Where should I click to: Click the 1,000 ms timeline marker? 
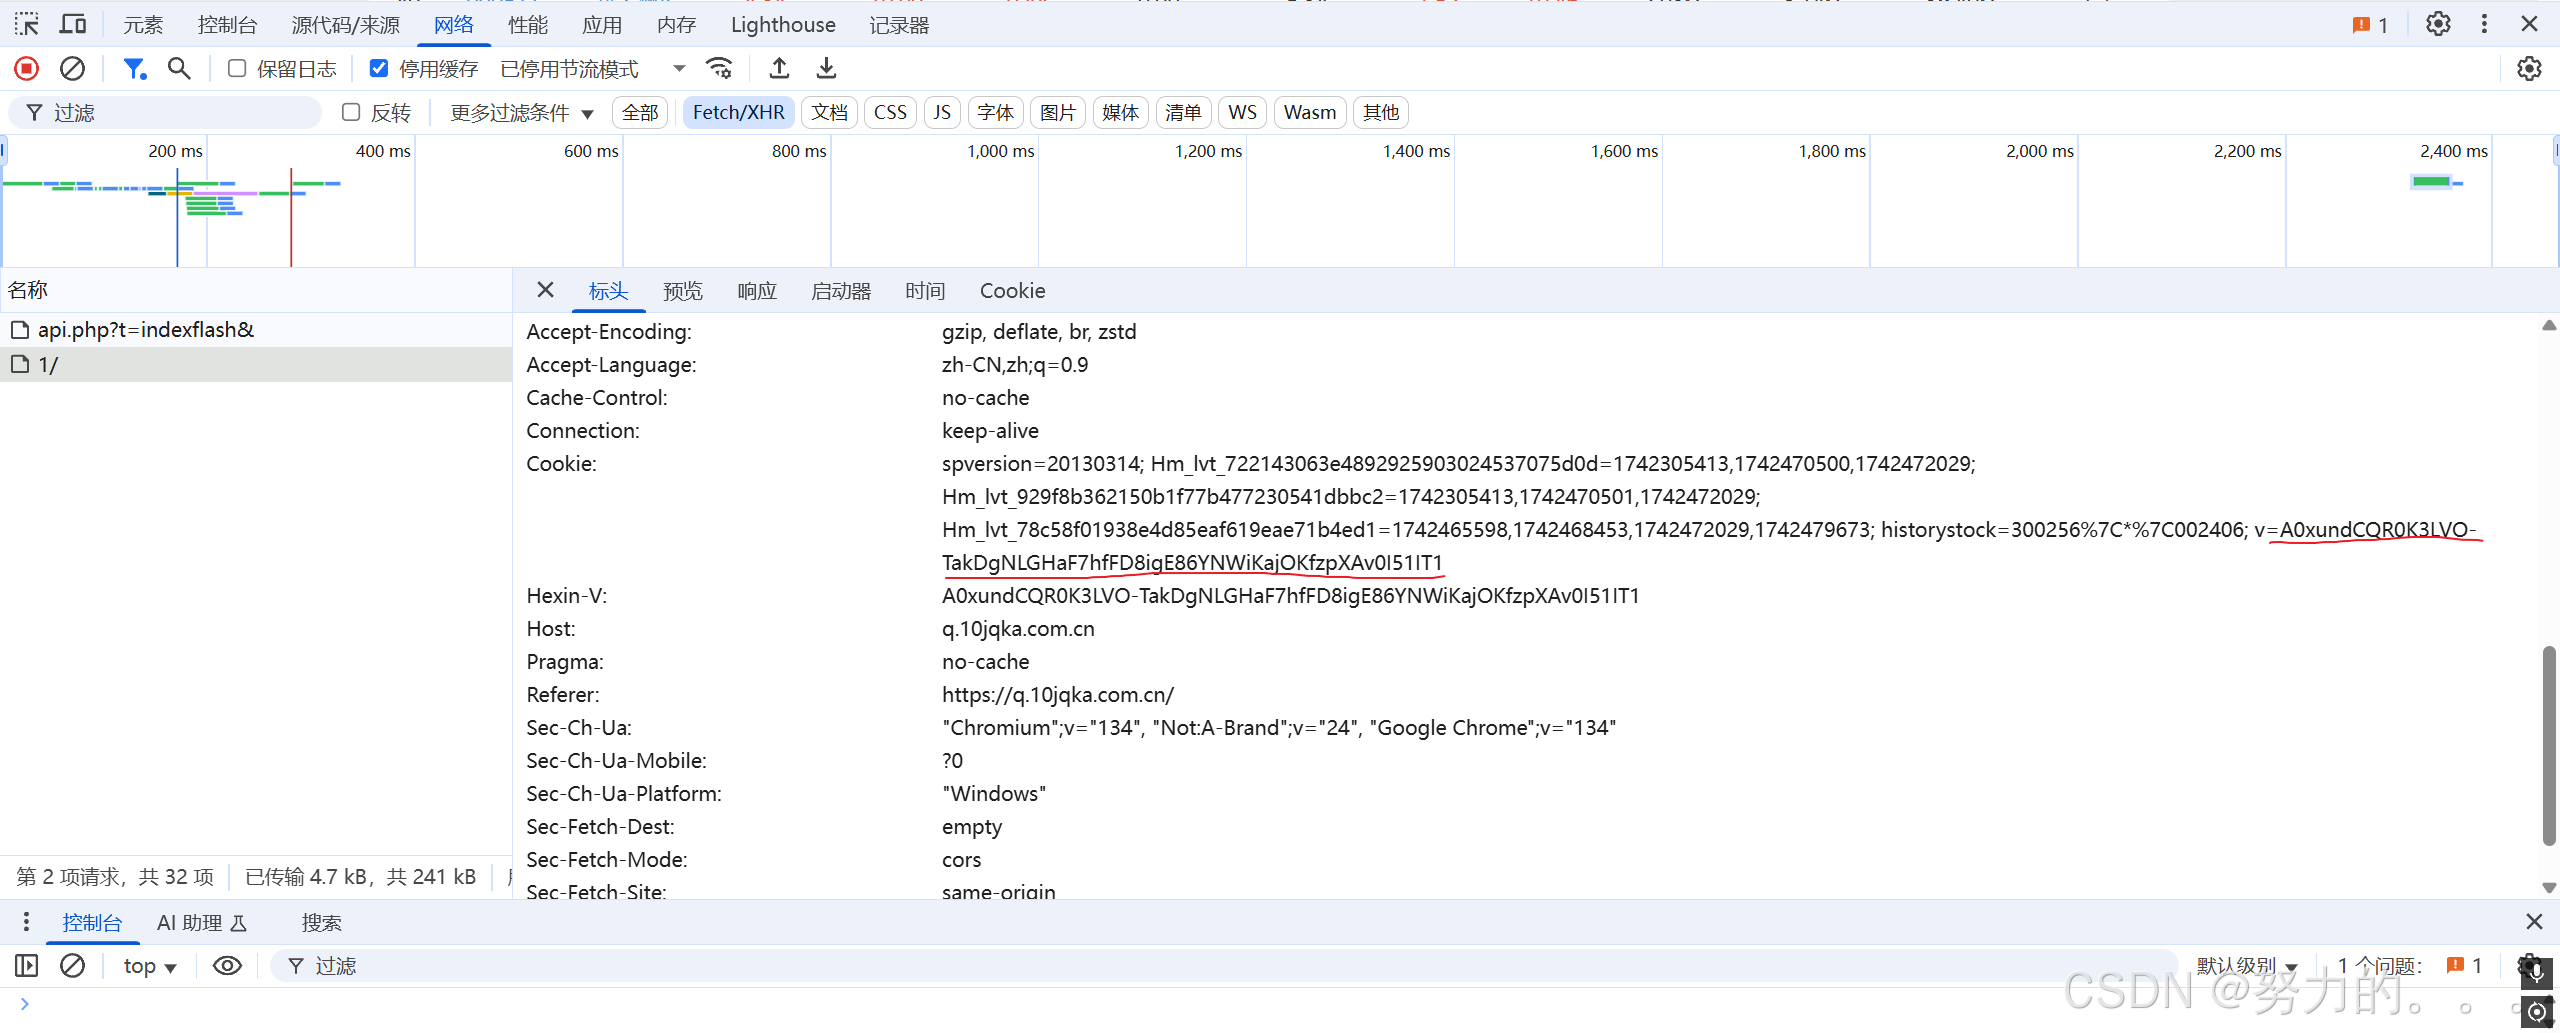click(x=1001, y=151)
